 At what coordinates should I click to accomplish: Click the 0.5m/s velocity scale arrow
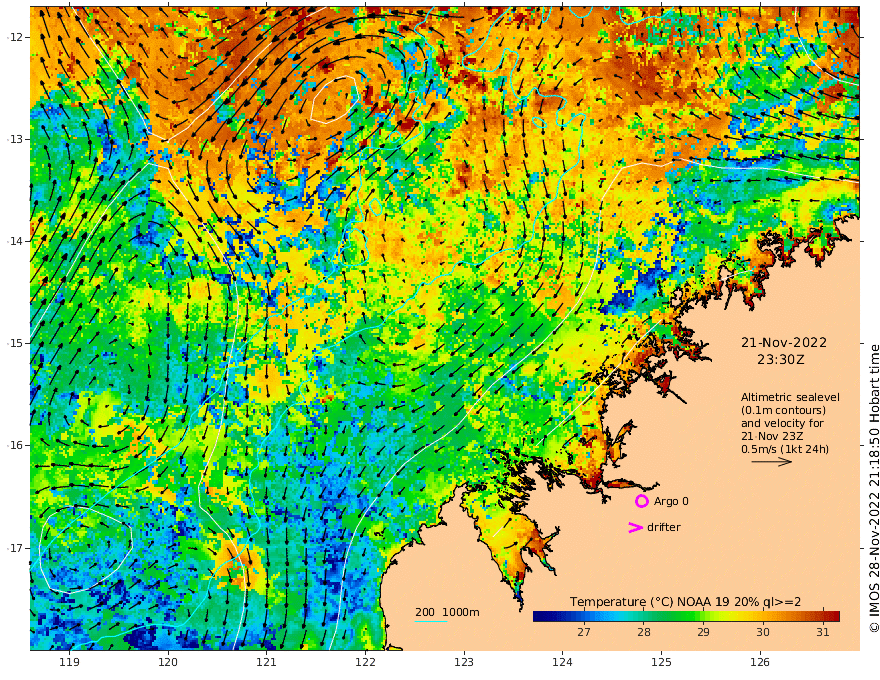[771, 462]
